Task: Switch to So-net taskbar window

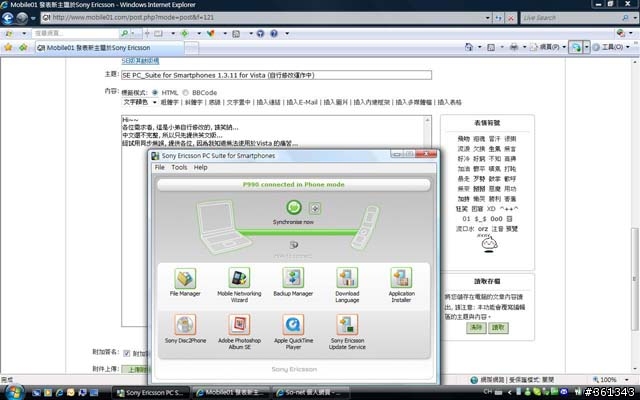Action: click(311, 393)
